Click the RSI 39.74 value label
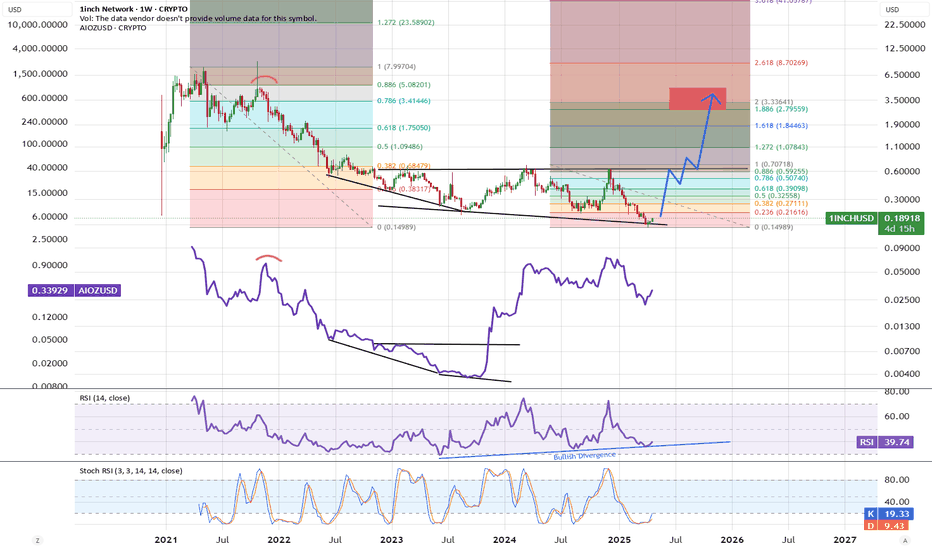 pos(885,442)
